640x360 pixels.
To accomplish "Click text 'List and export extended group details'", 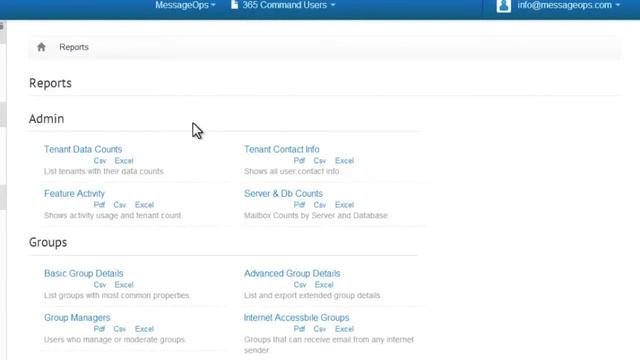I will coord(312,296).
